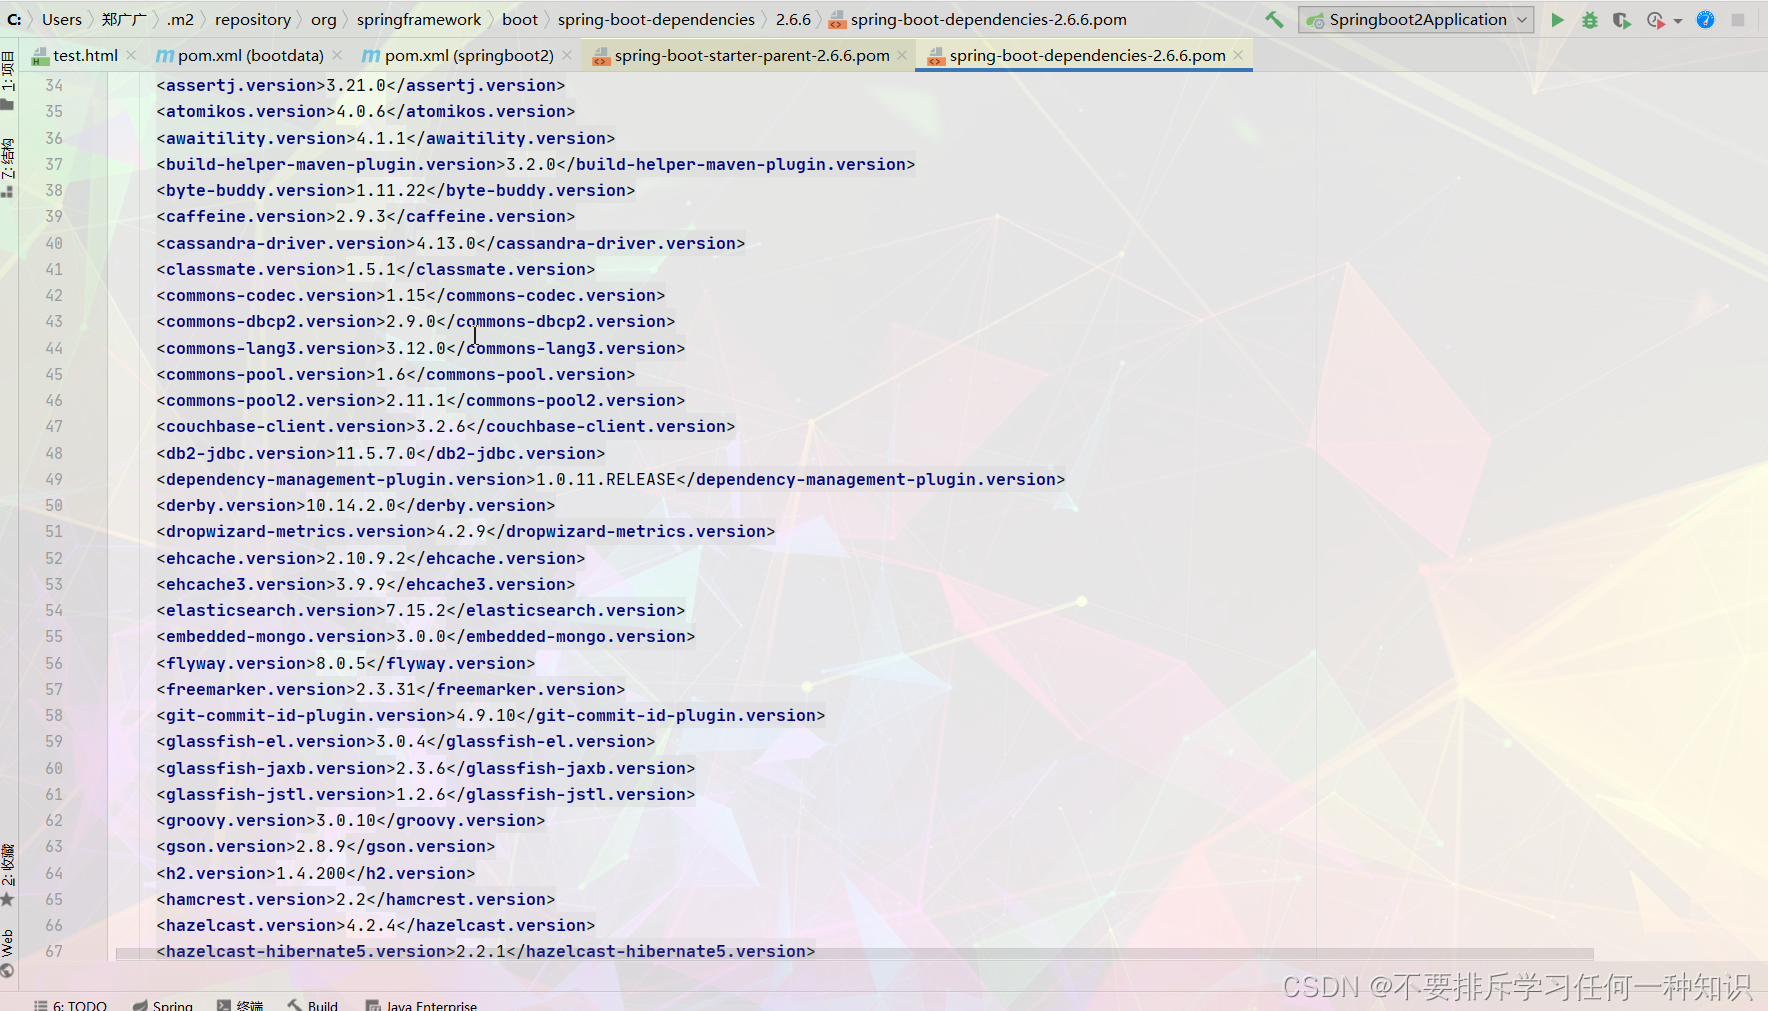Screen dimensions: 1768x1011
Task: Open the Project tool window sidebar button
Action: (x=8, y=80)
